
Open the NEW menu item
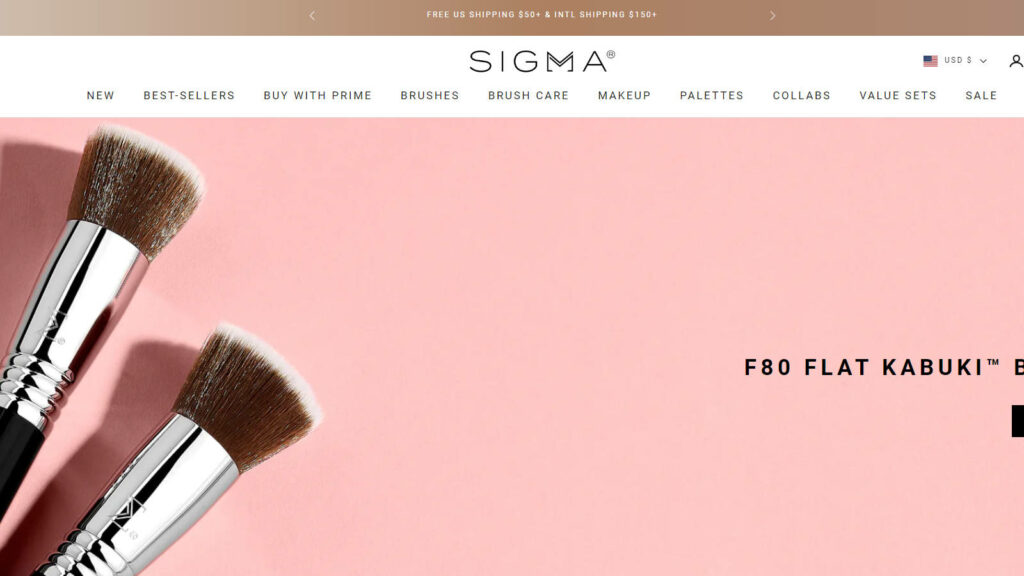101,95
